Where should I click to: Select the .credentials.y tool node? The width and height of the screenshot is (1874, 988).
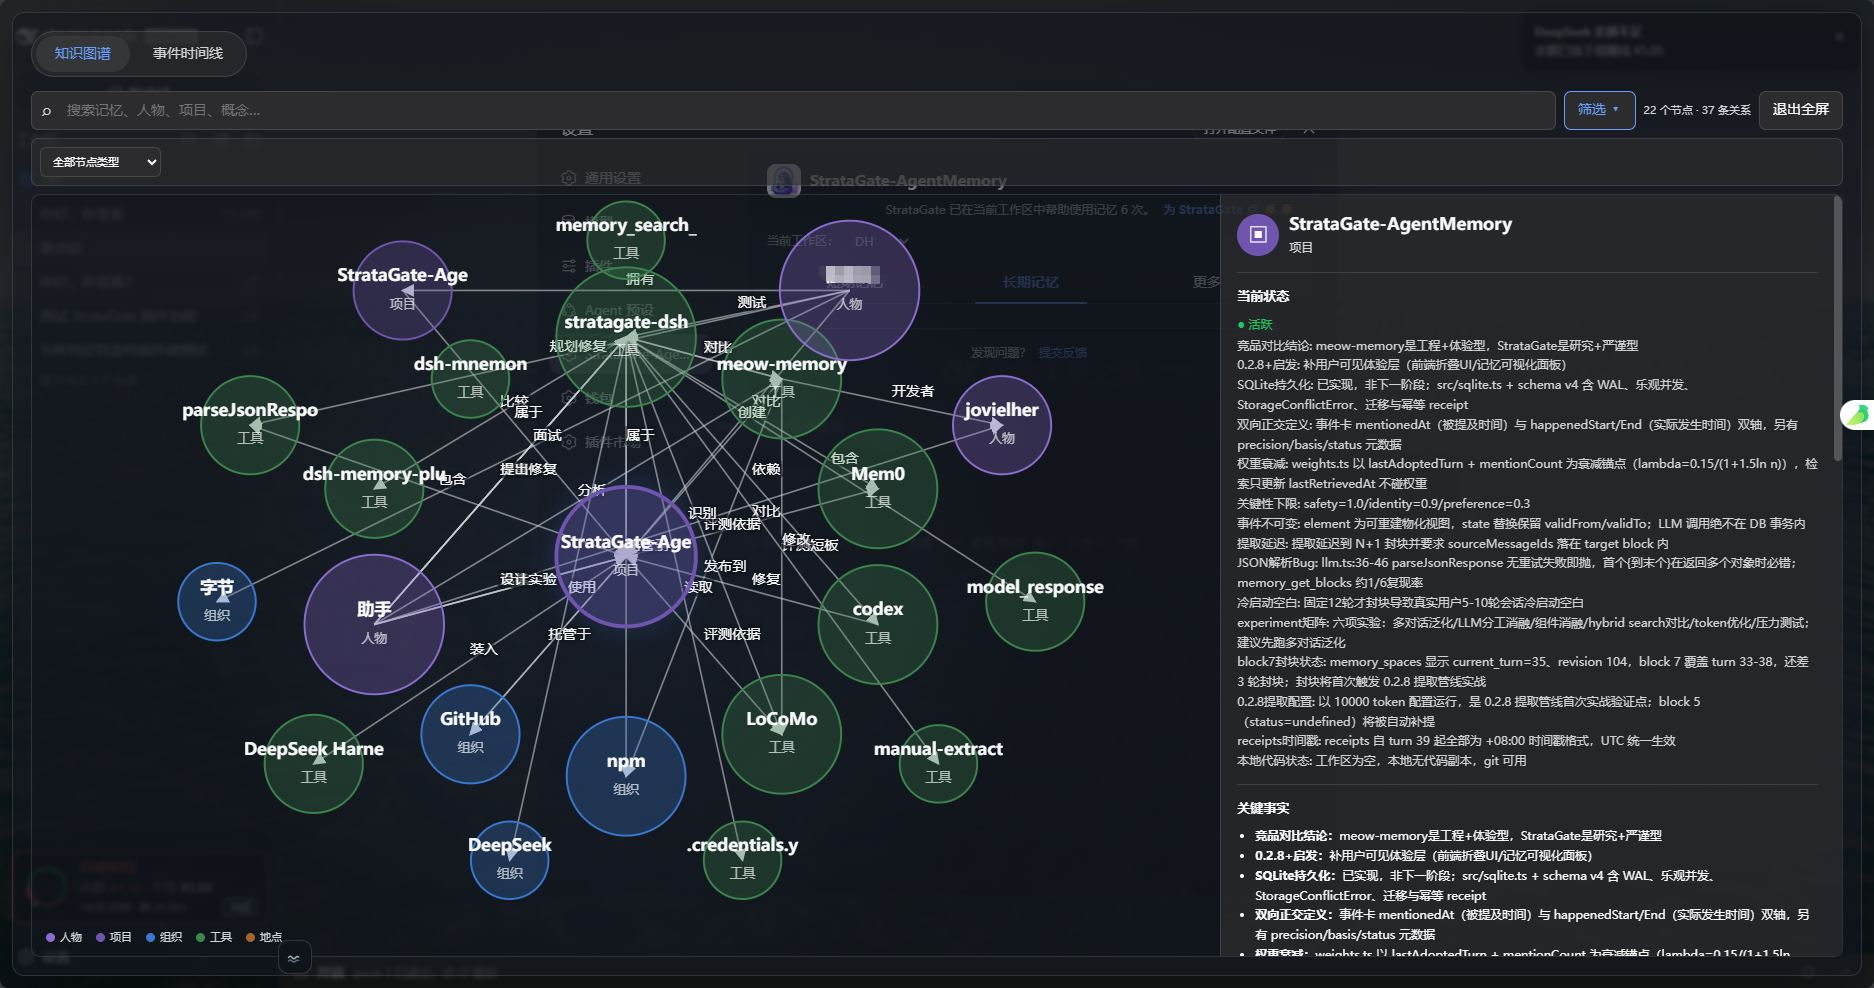point(742,859)
